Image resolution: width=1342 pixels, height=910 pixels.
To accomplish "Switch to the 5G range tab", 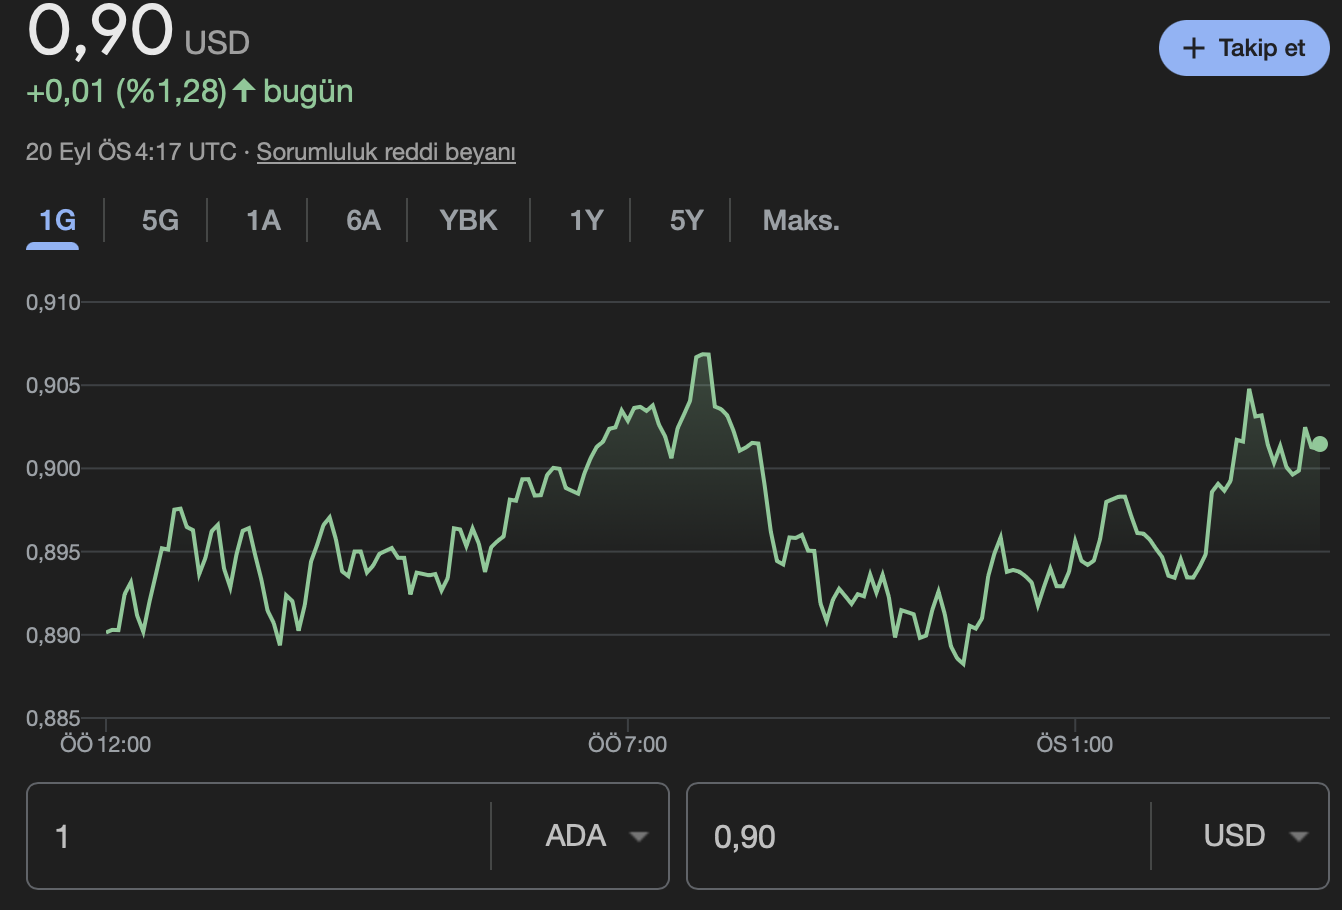I will click(x=160, y=220).
